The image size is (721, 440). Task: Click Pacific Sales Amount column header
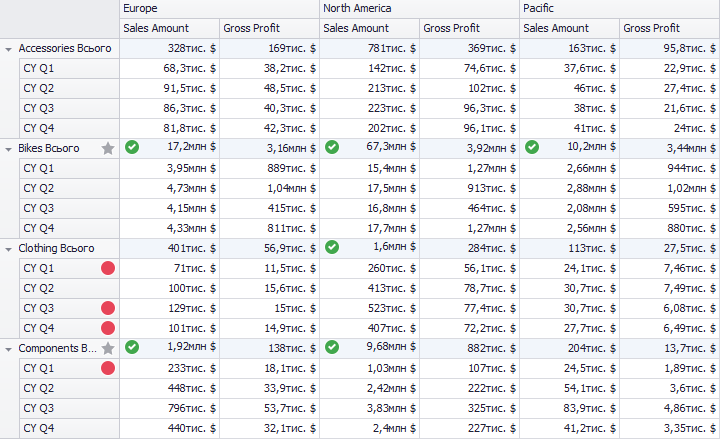click(x=570, y=29)
